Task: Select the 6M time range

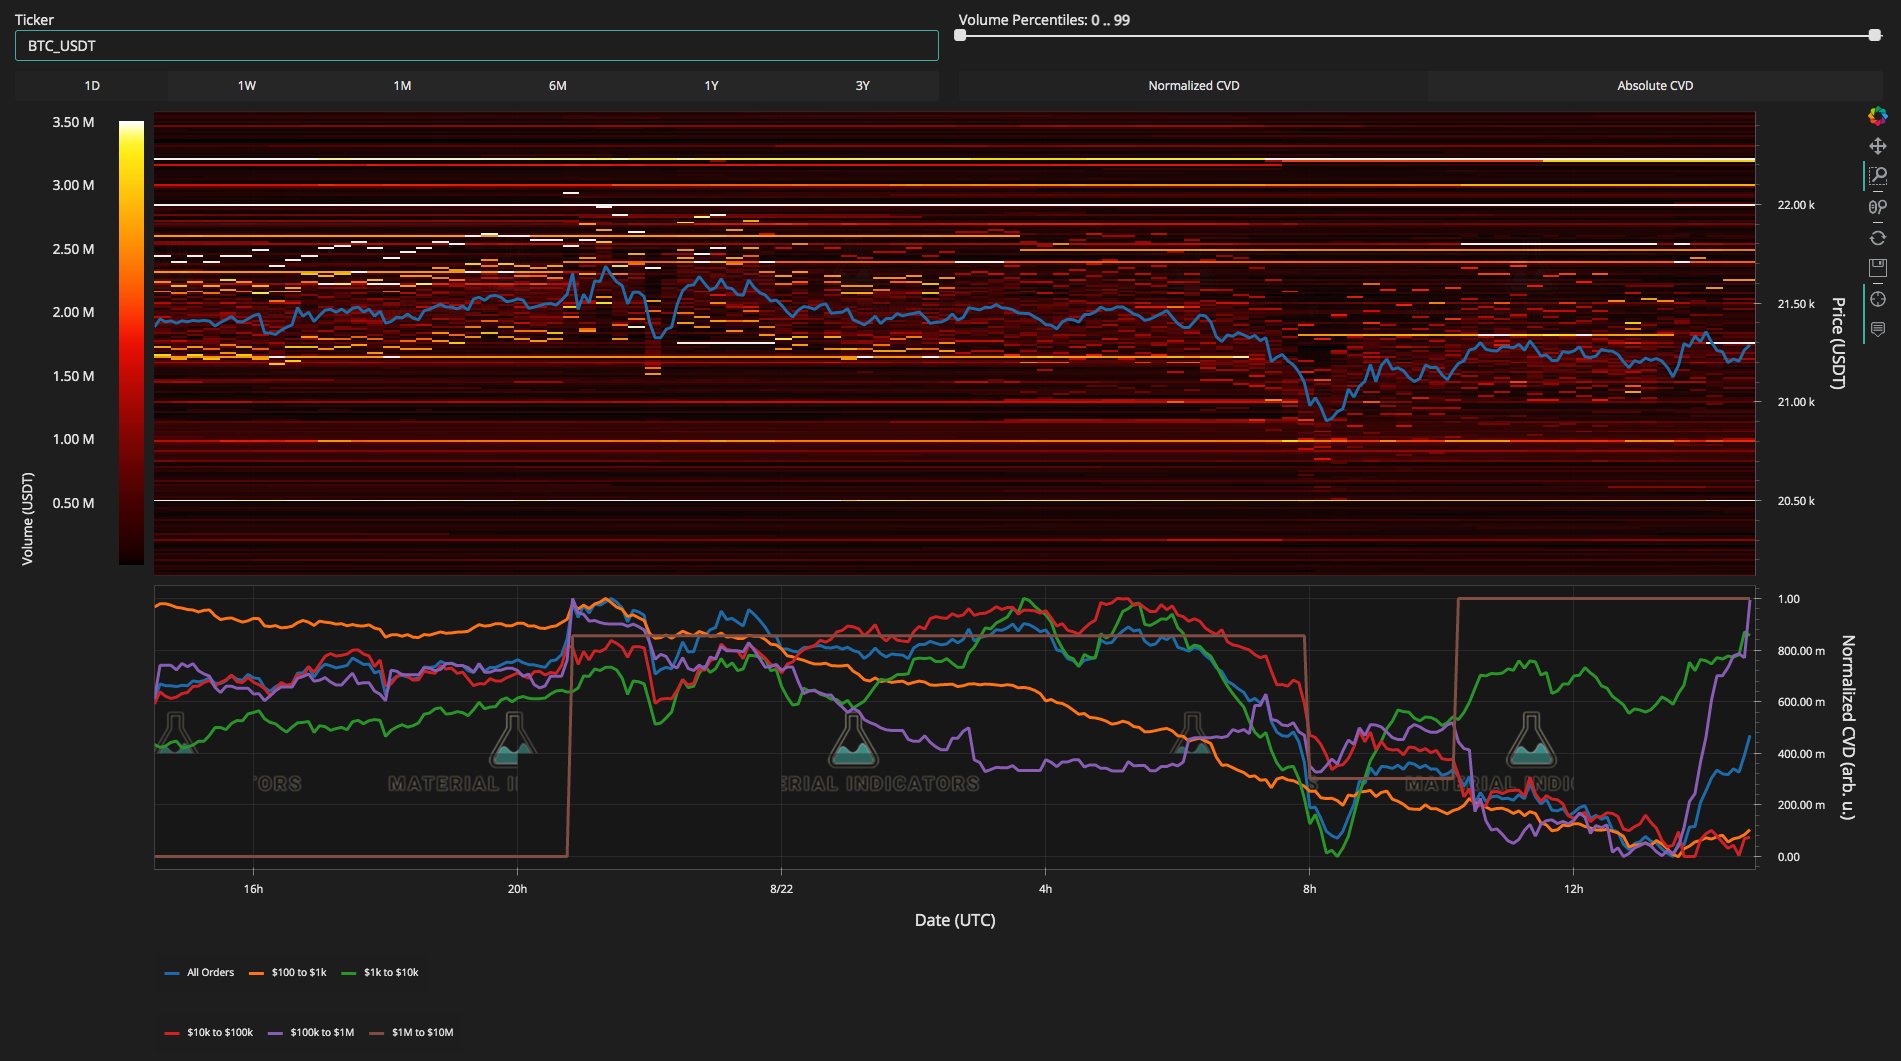Action: coord(557,86)
